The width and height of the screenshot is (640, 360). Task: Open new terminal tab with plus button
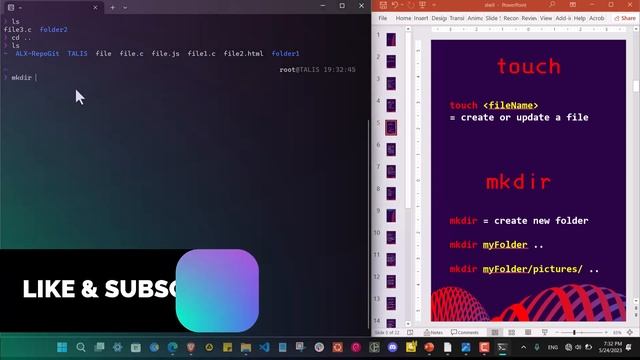(x=112, y=7)
